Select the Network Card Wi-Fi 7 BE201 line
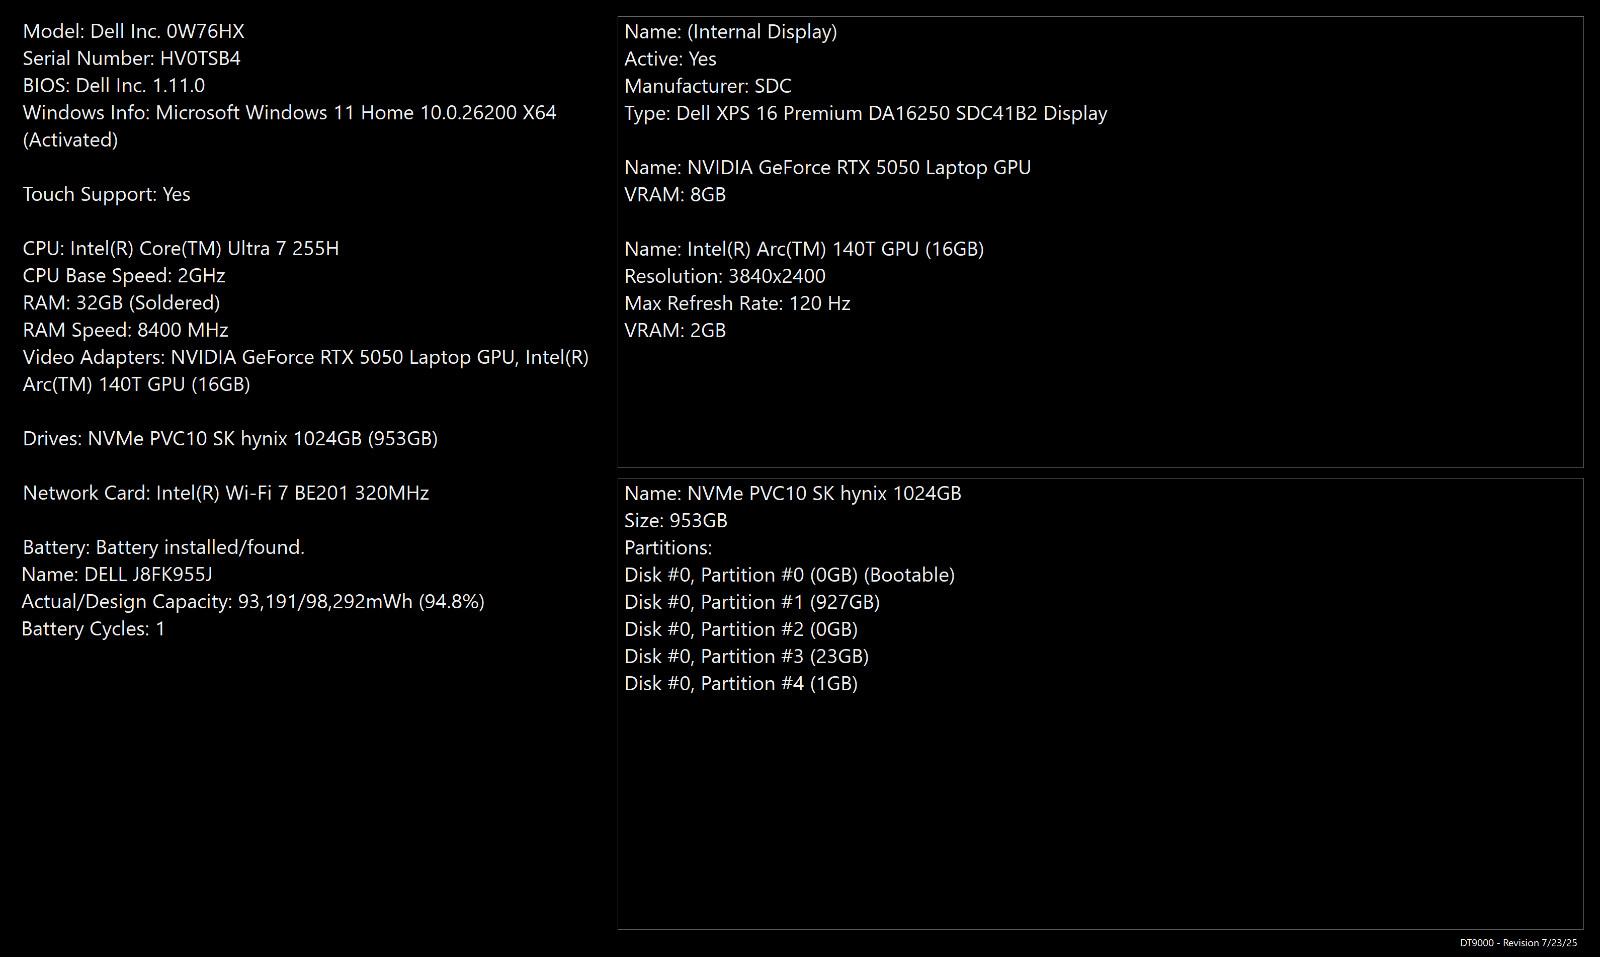This screenshot has height=957, width=1600. pyautogui.click(x=226, y=493)
